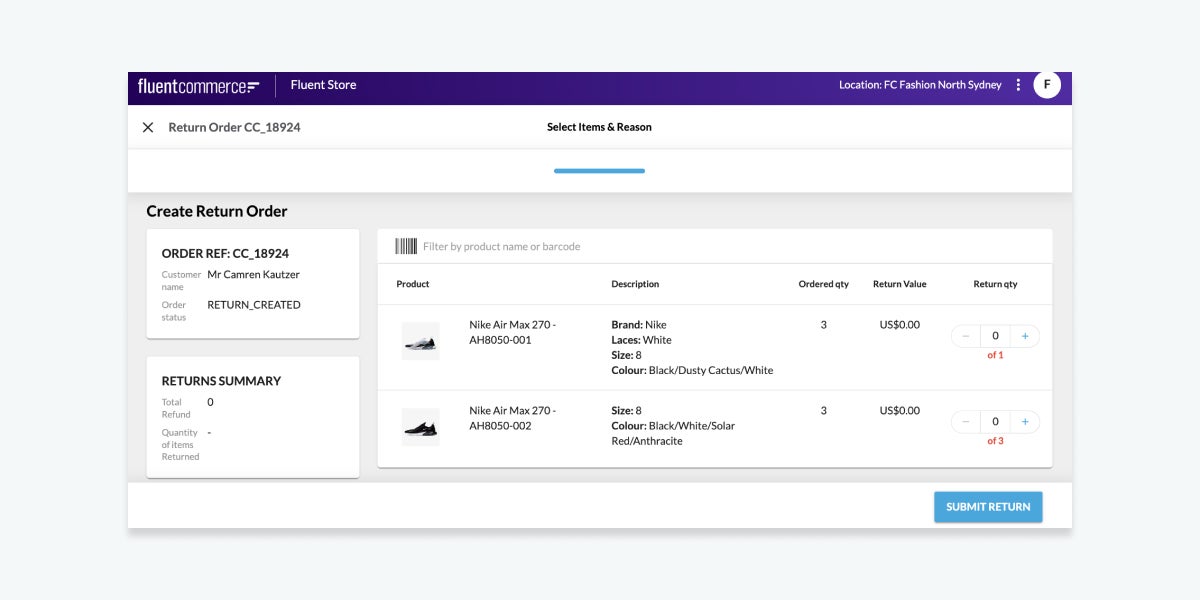
Task: Click the F profile avatar
Action: 1047,85
